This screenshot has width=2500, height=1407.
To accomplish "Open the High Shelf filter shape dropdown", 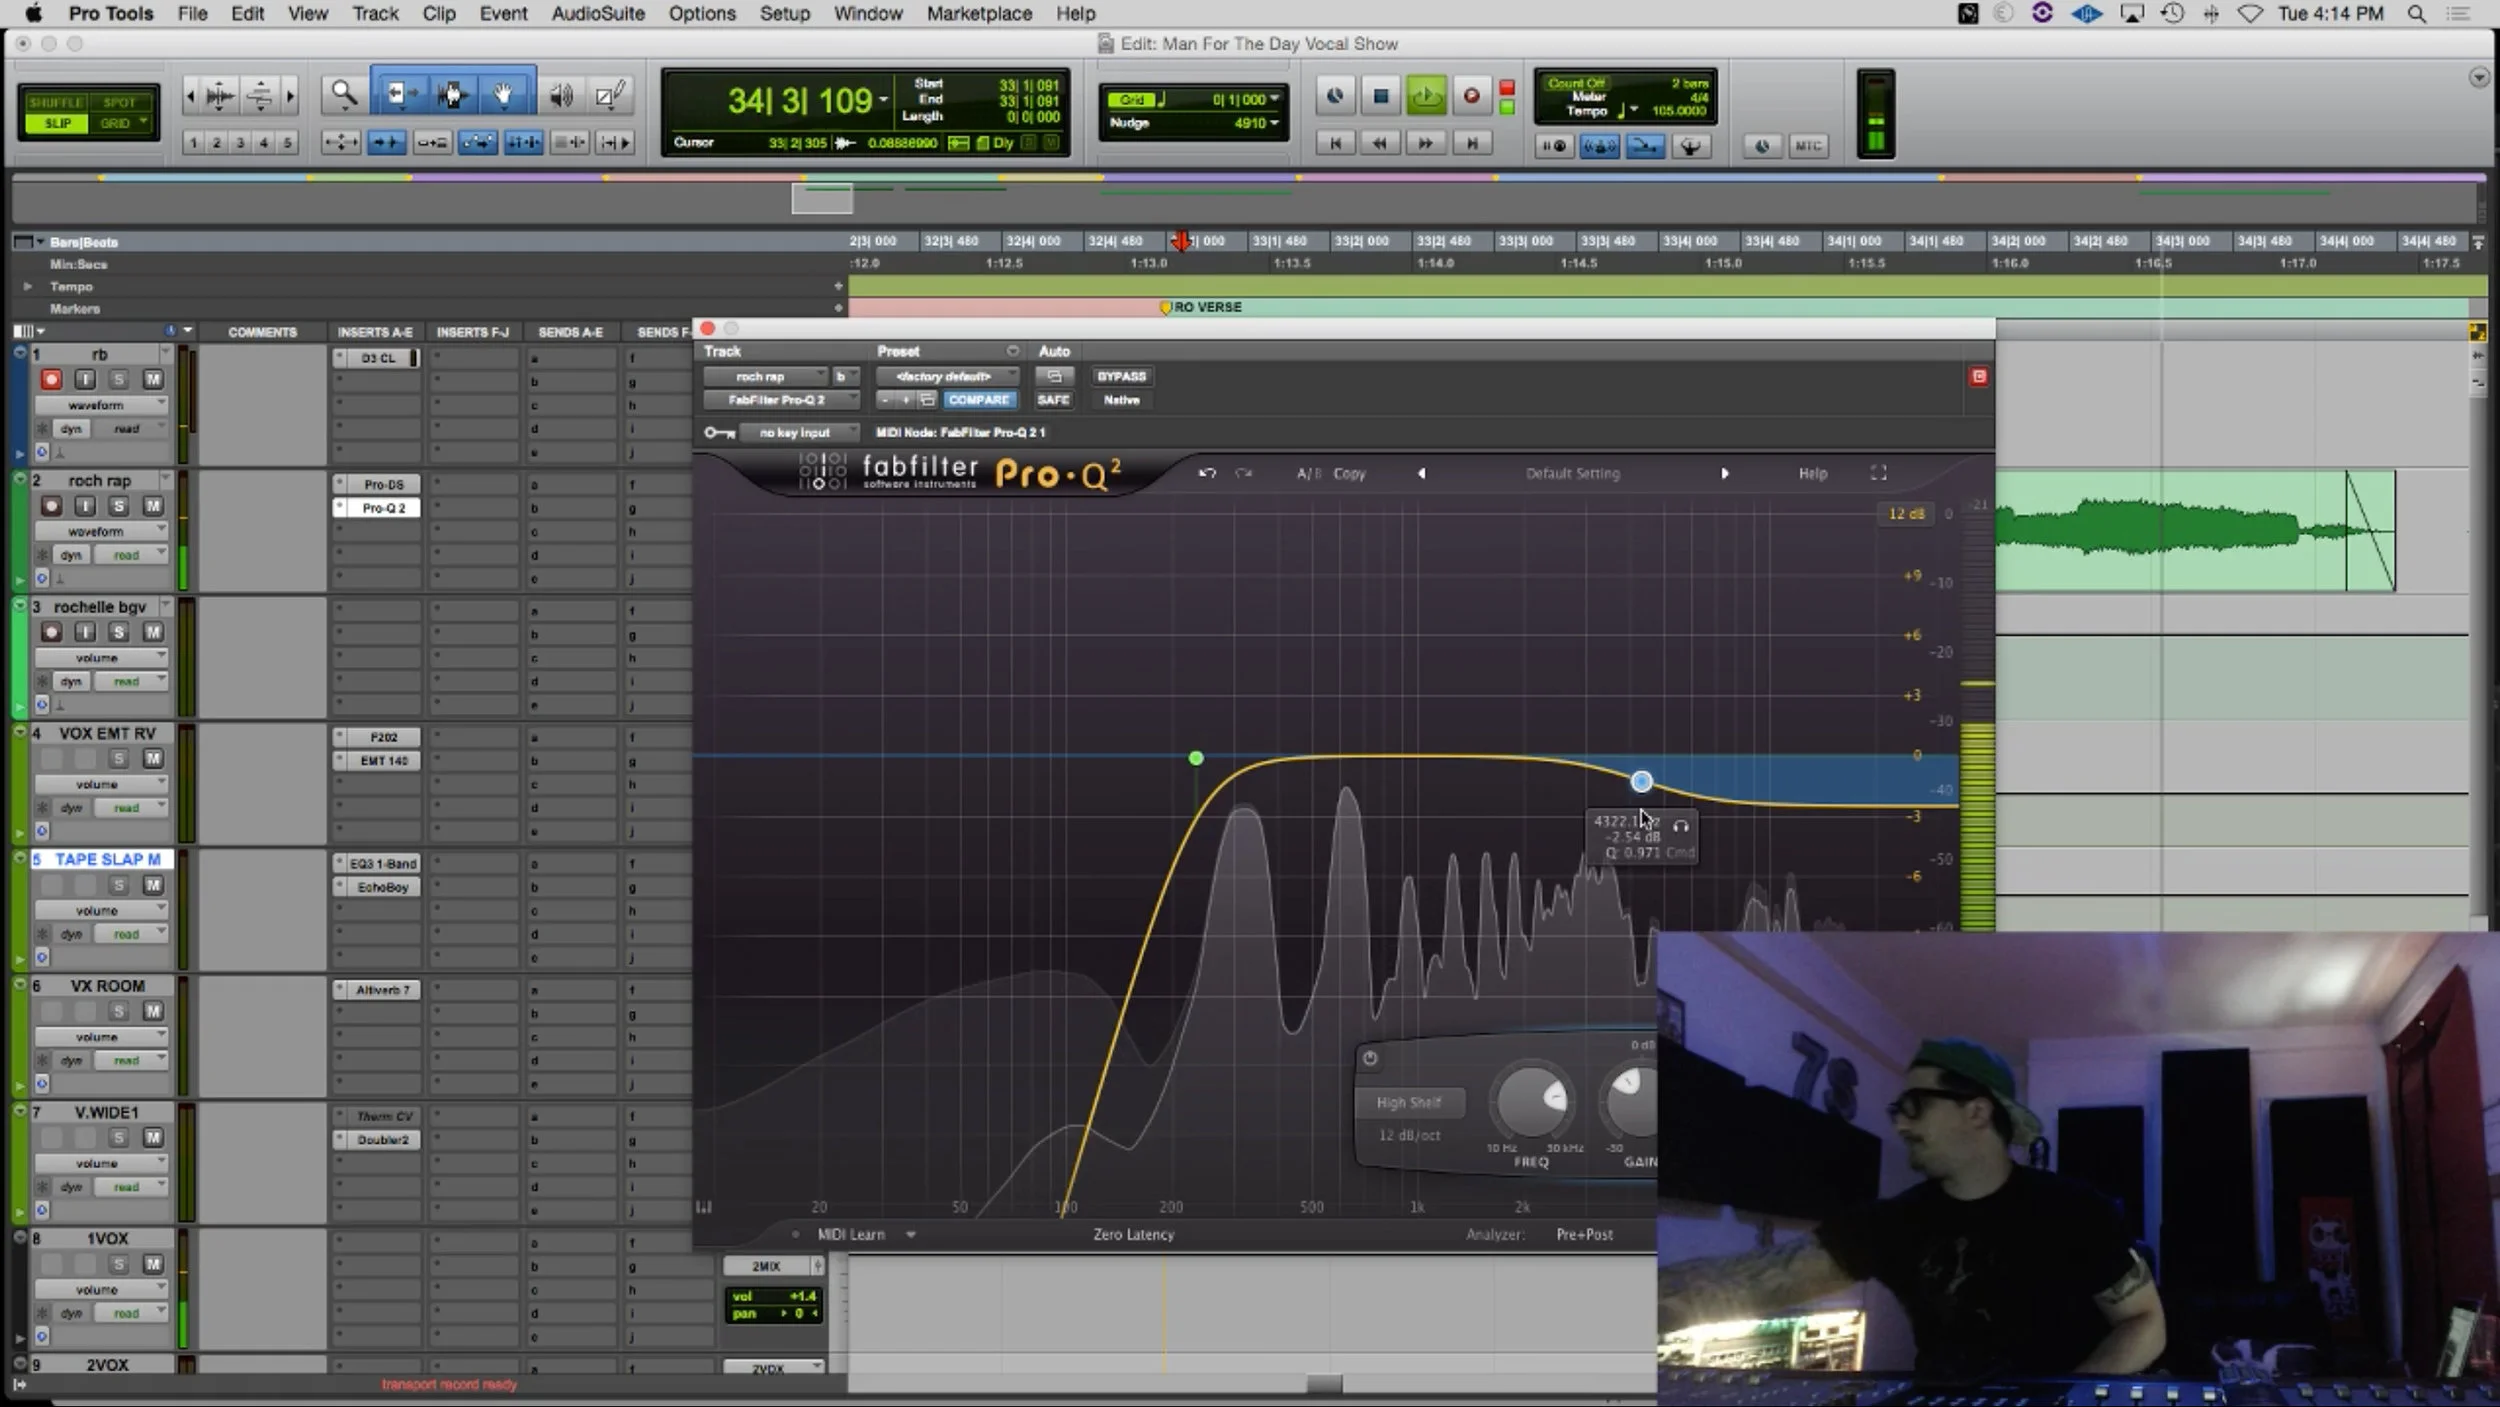I will pos(1408,1102).
